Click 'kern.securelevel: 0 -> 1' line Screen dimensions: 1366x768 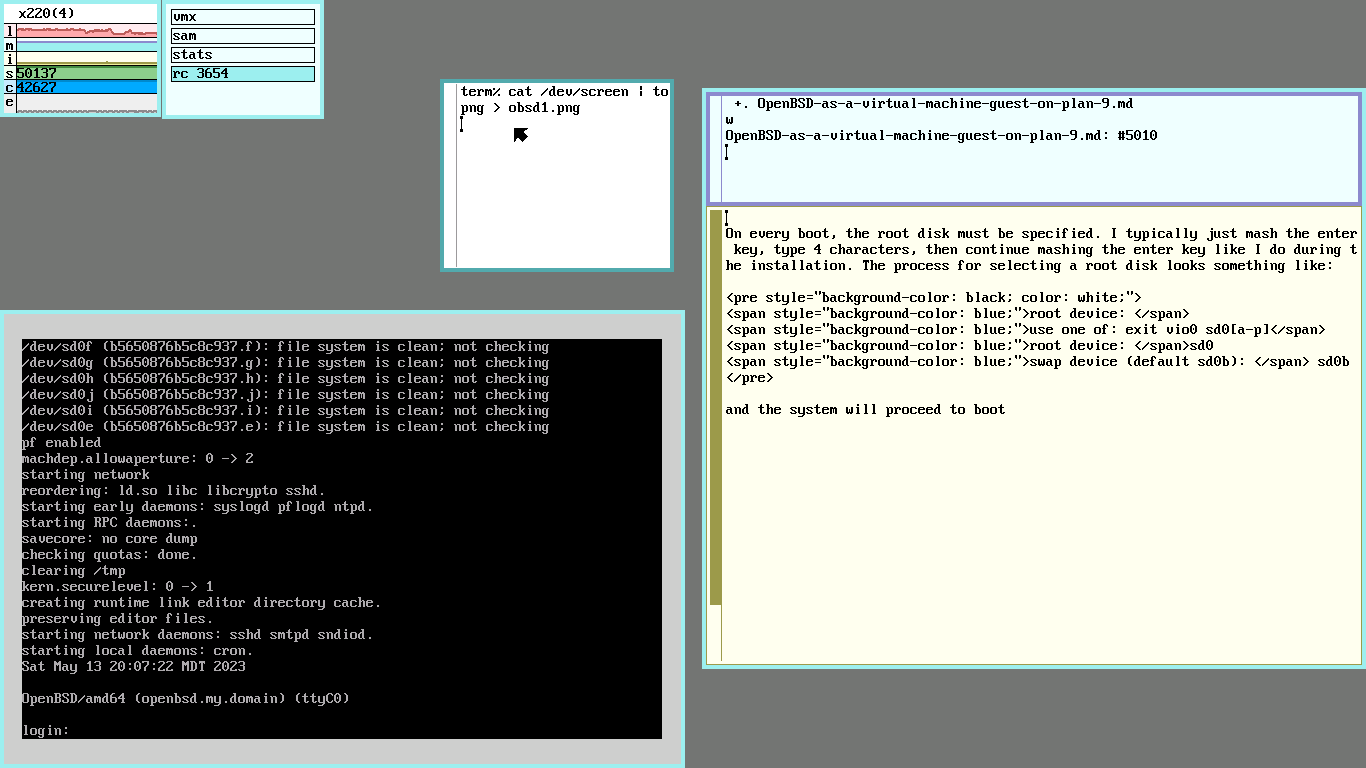pos(118,587)
